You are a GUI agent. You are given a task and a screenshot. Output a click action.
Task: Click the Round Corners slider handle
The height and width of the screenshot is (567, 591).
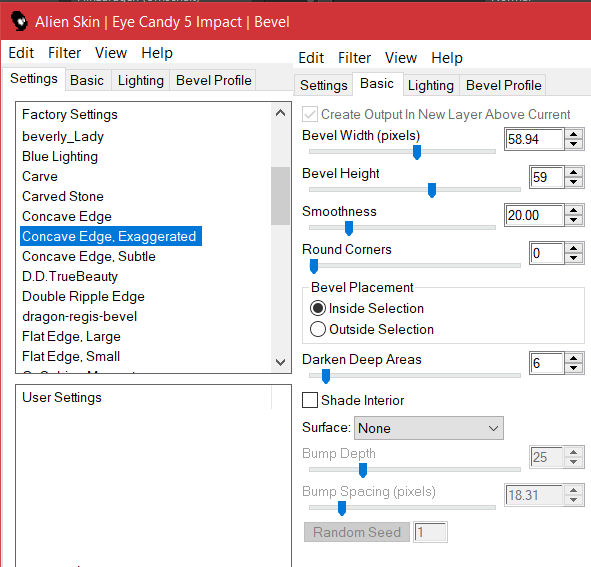click(x=314, y=267)
